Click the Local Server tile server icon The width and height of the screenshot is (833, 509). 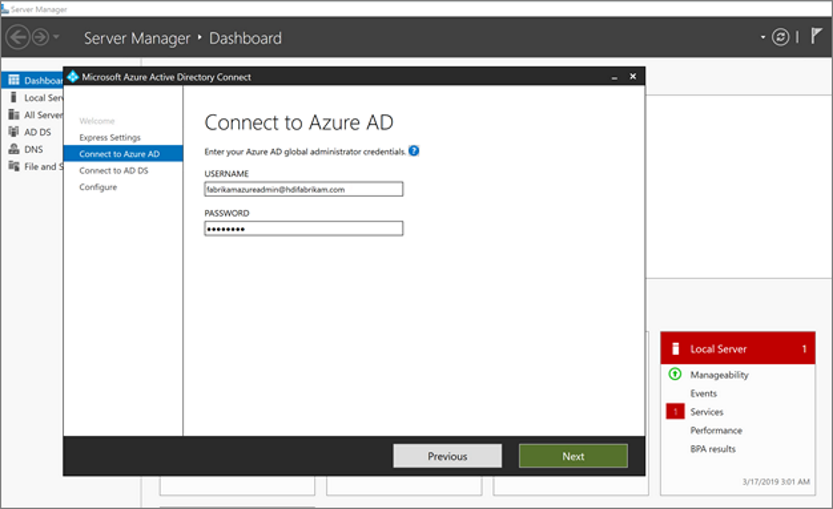pos(675,349)
